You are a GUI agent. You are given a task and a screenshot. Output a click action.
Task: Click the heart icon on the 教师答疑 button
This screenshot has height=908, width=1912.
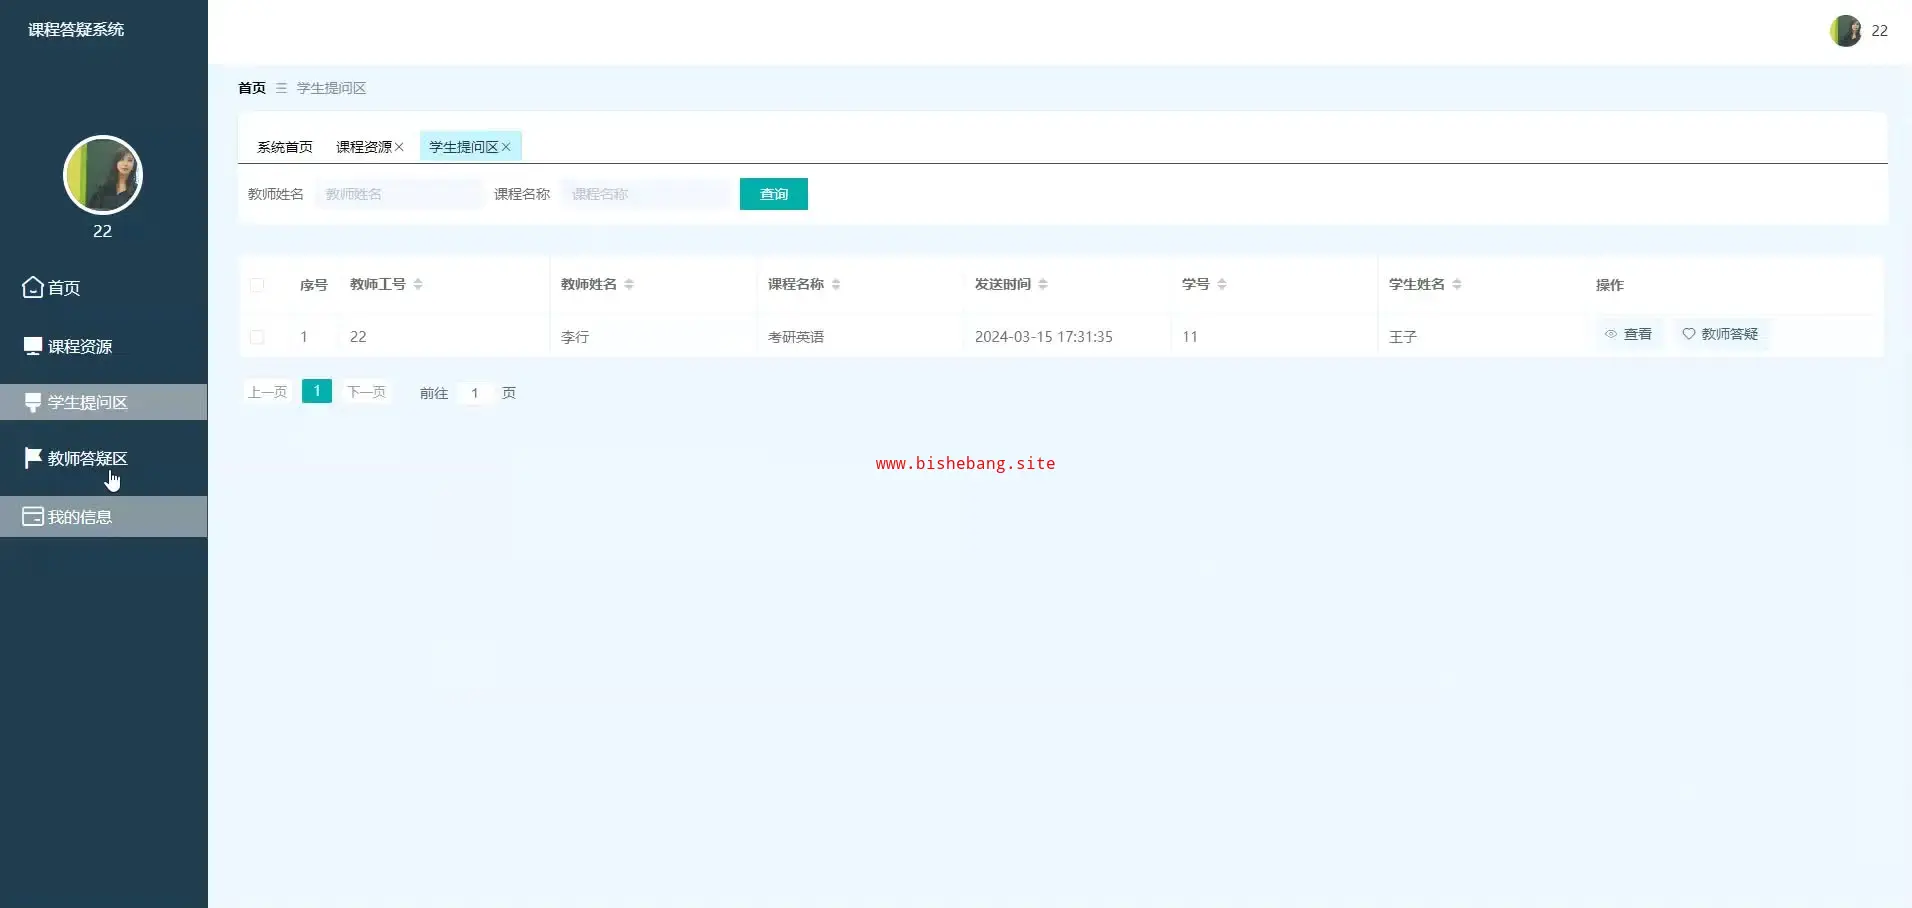point(1689,334)
